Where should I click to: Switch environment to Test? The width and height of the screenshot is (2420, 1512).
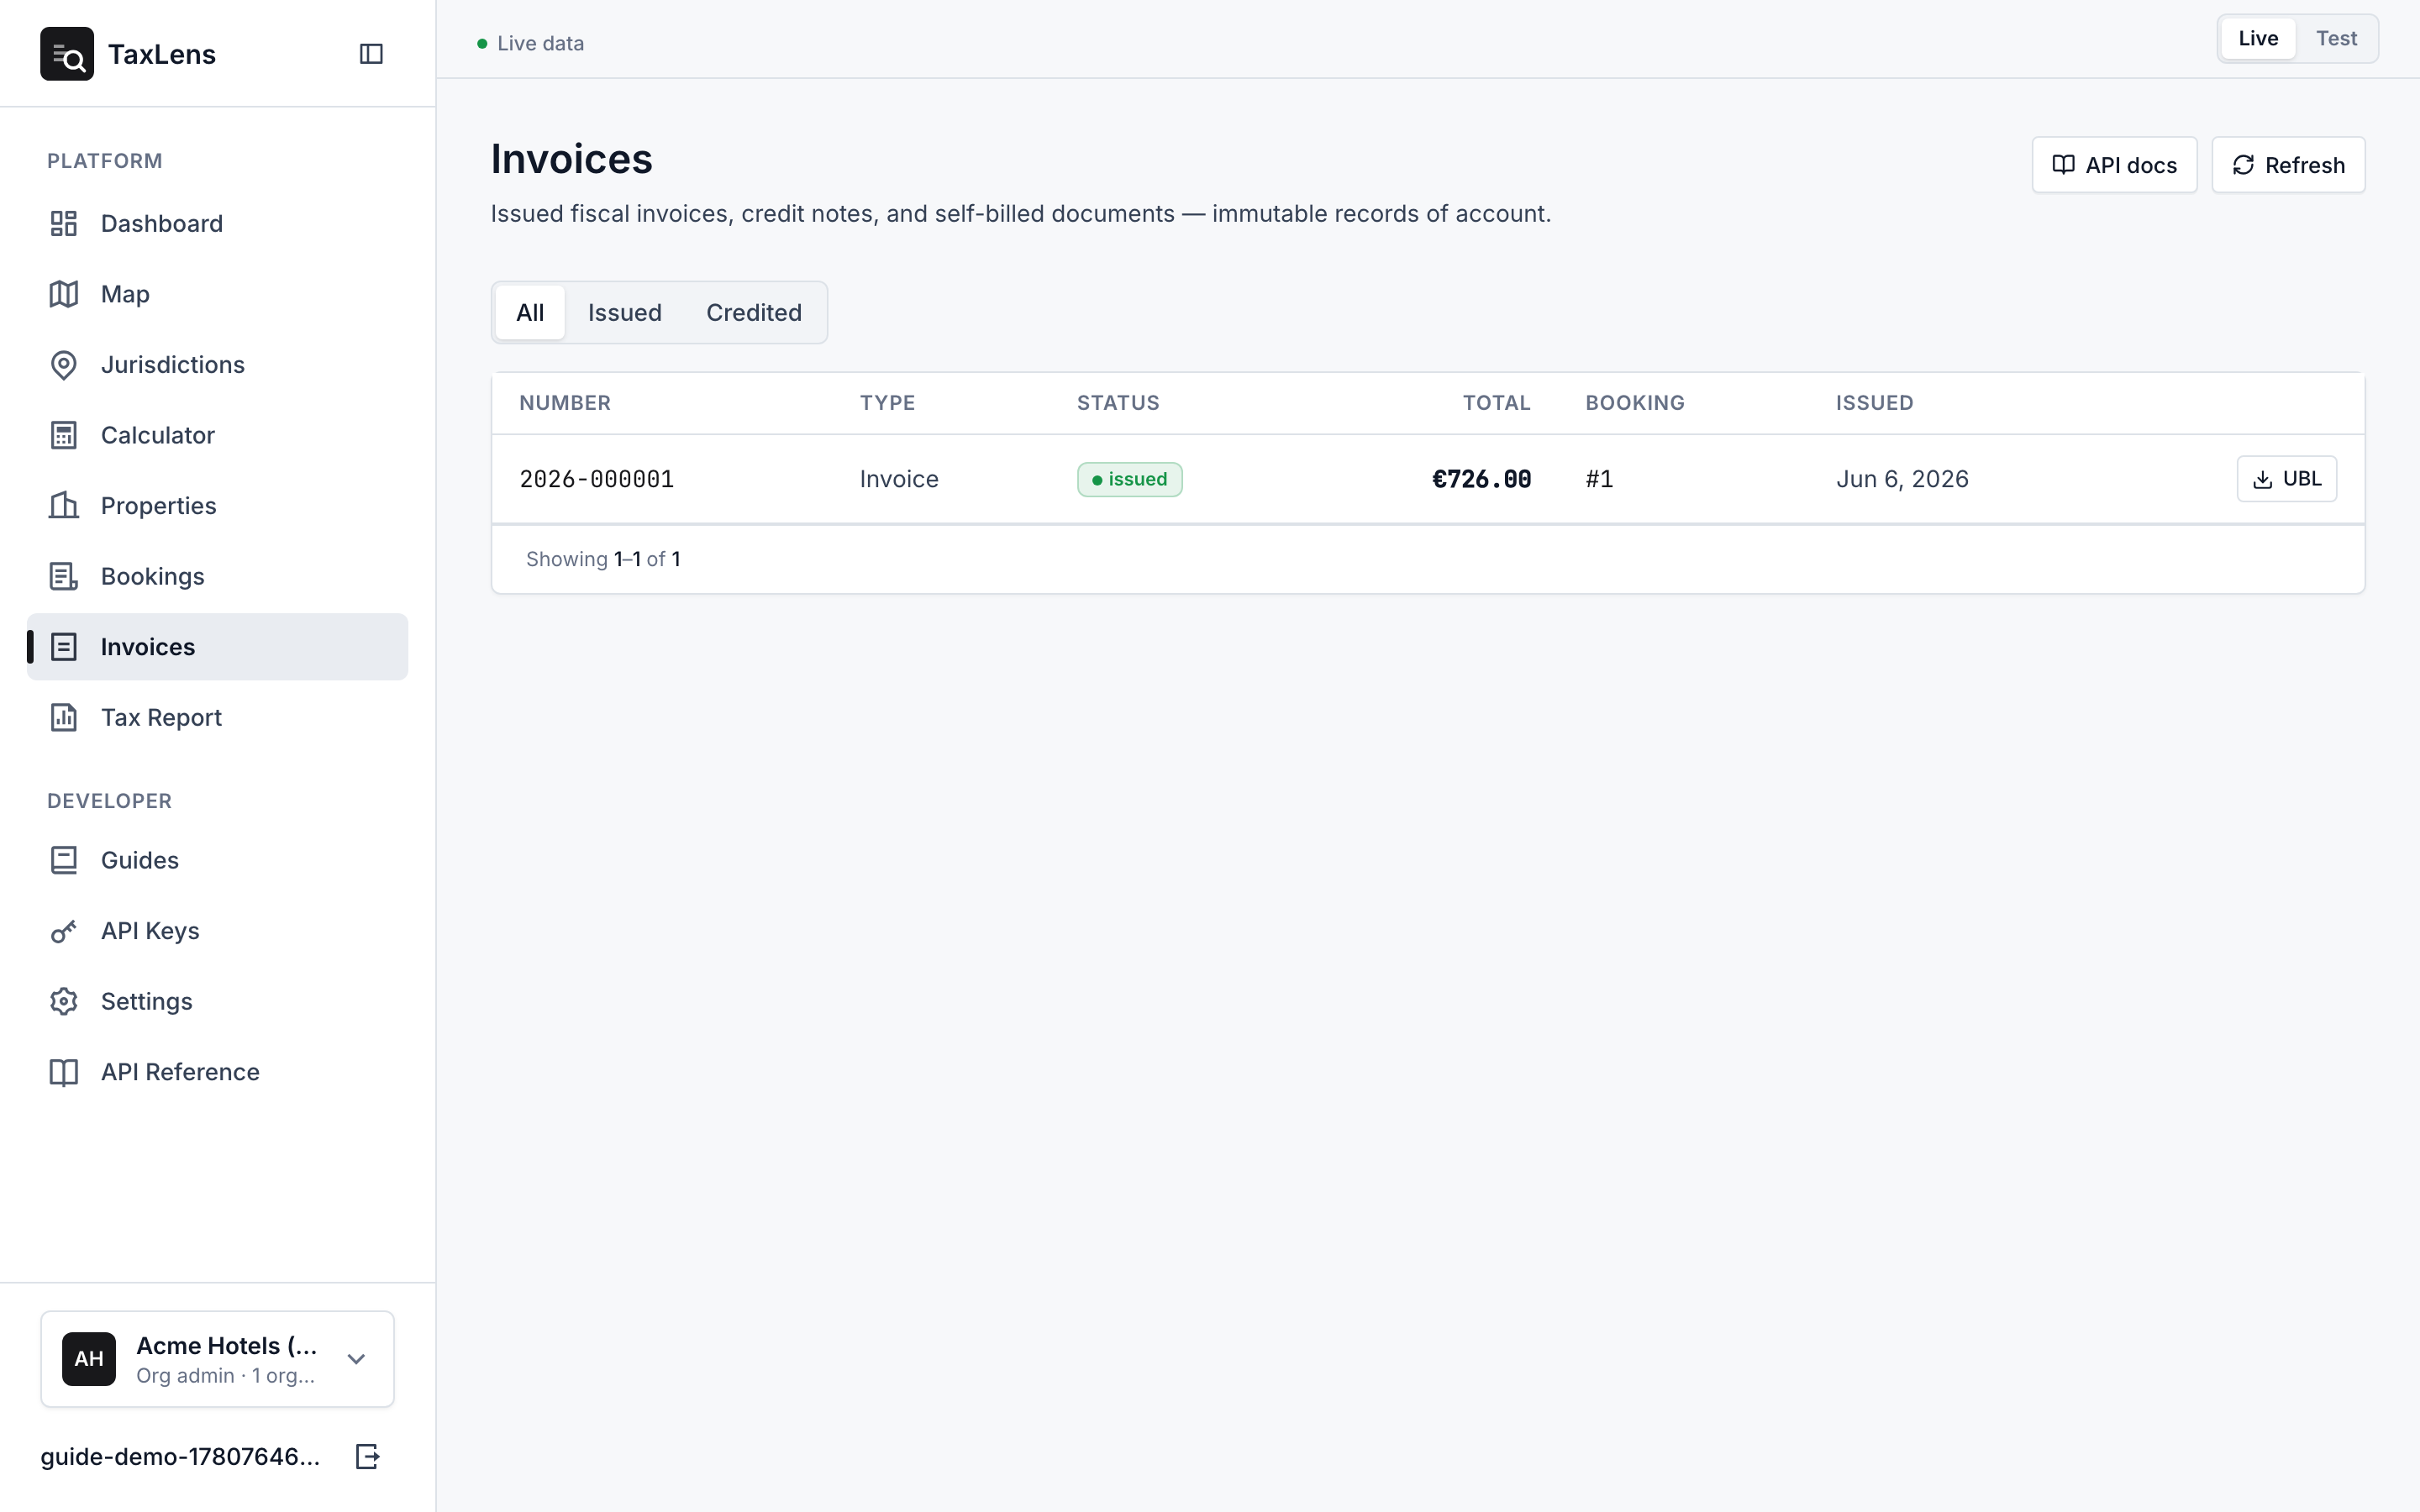pos(2336,39)
